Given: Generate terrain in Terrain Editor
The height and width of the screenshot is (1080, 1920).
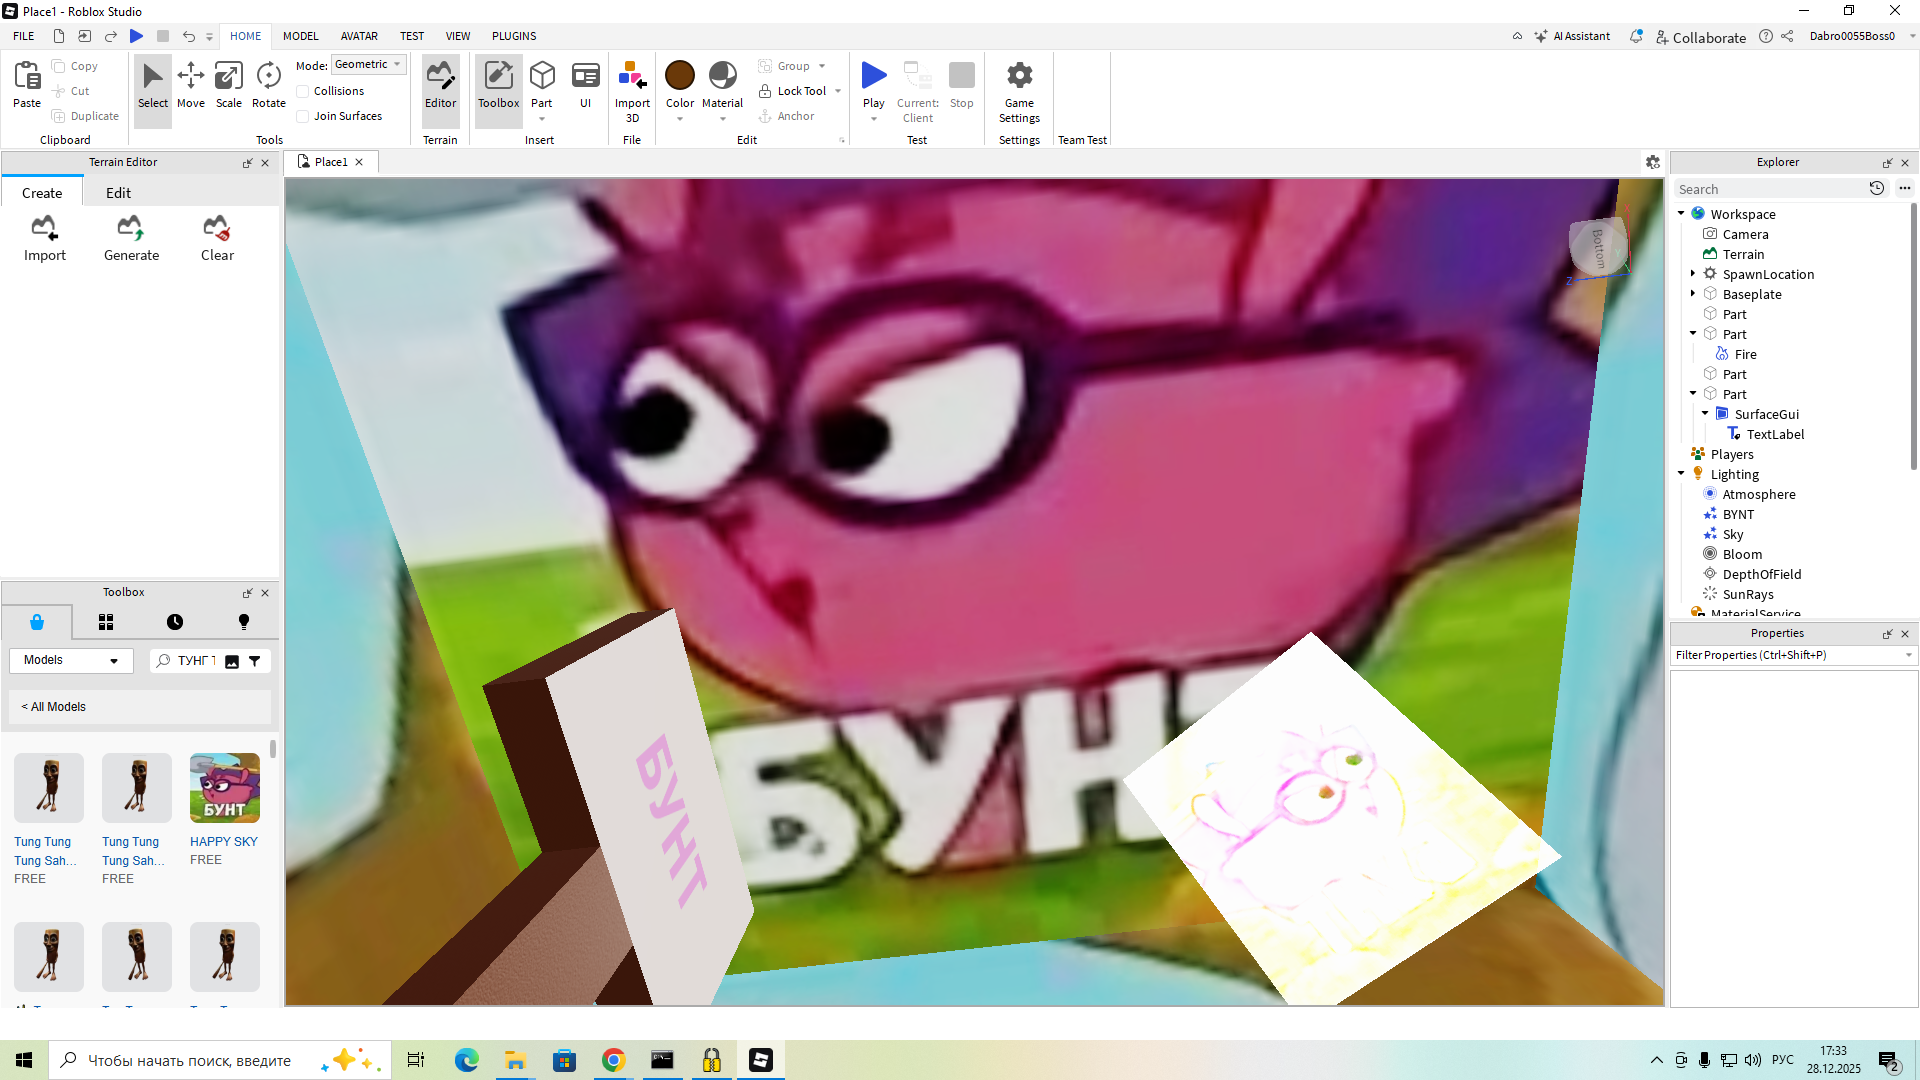Looking at the screenshot, I should [131, 239].
